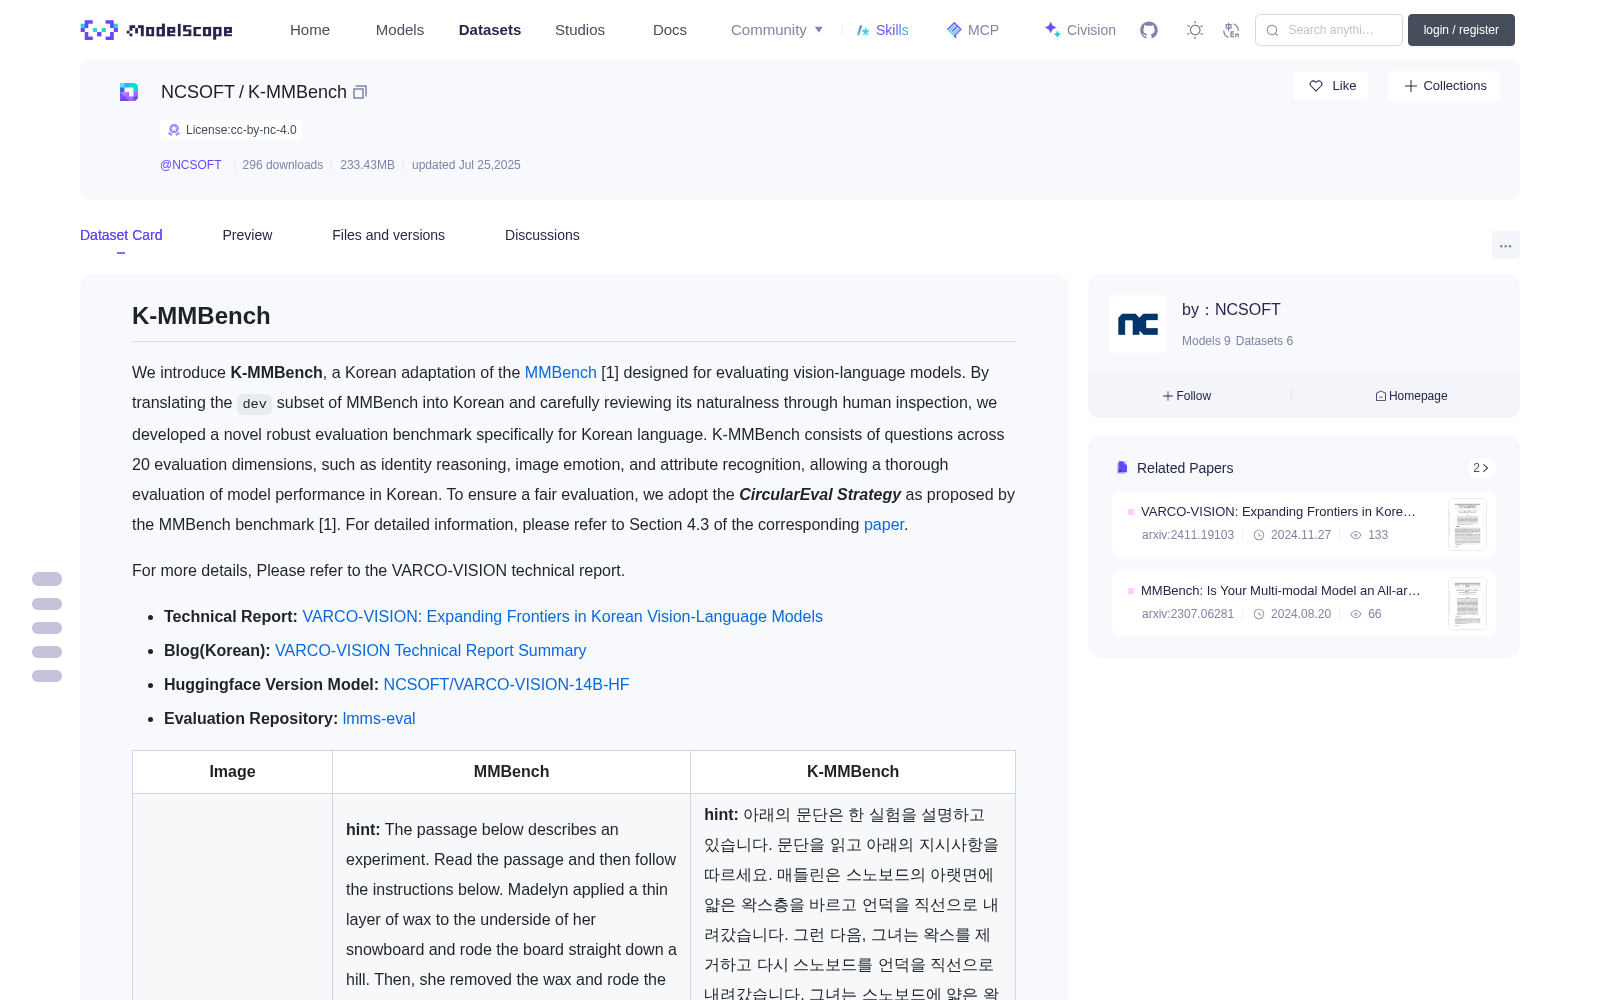1600x1000 pixels.
Task: Click arxiv:2411.19103 identifier
Action: [1188, 535]
